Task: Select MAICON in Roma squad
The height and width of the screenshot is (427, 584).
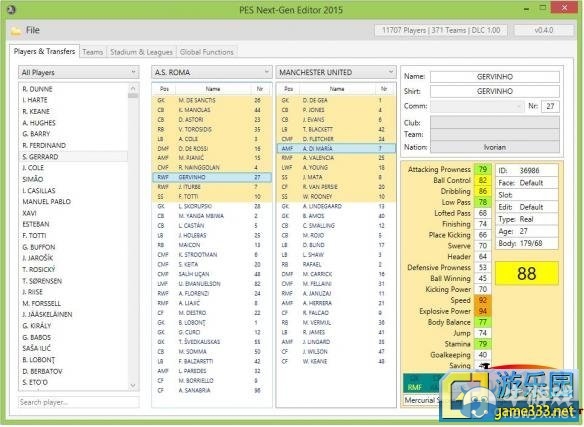Action: tap(212, 245)
